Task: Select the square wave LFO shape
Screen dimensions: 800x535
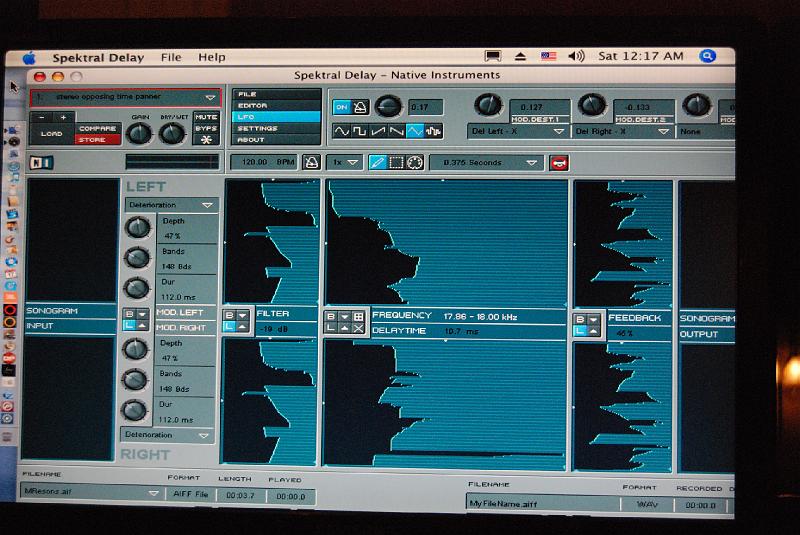Action: click(x=360, y=131)
